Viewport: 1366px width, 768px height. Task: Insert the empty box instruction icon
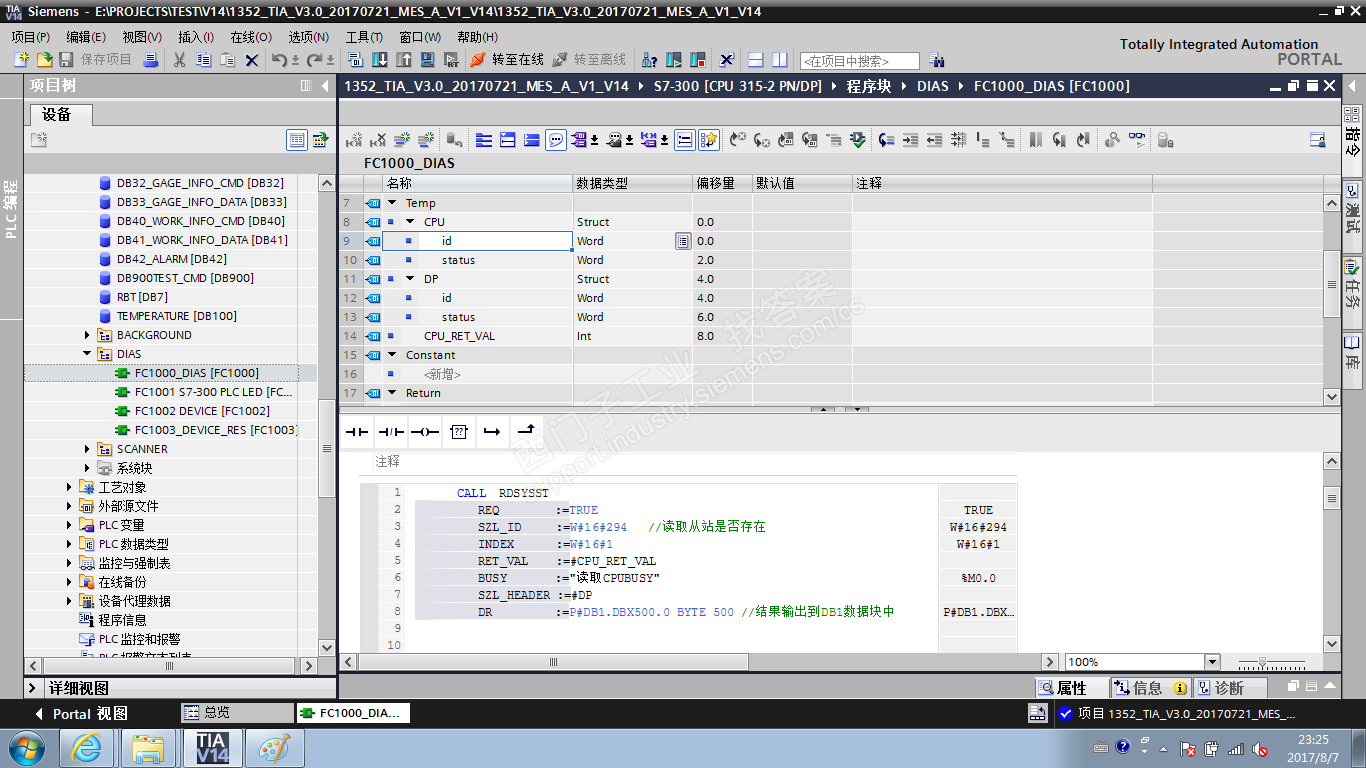tap(458, 432)
